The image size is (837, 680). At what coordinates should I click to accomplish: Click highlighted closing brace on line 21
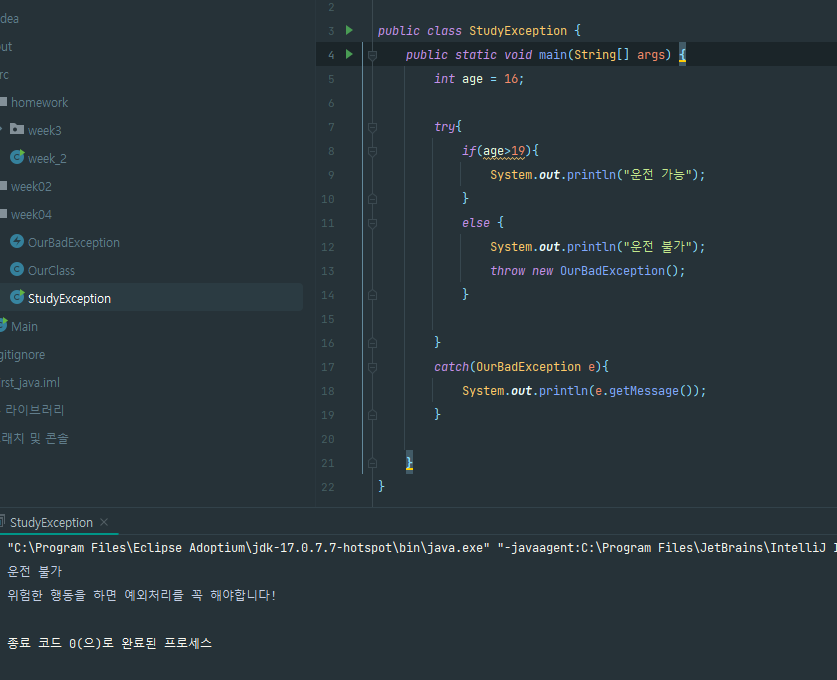[409, 462]
